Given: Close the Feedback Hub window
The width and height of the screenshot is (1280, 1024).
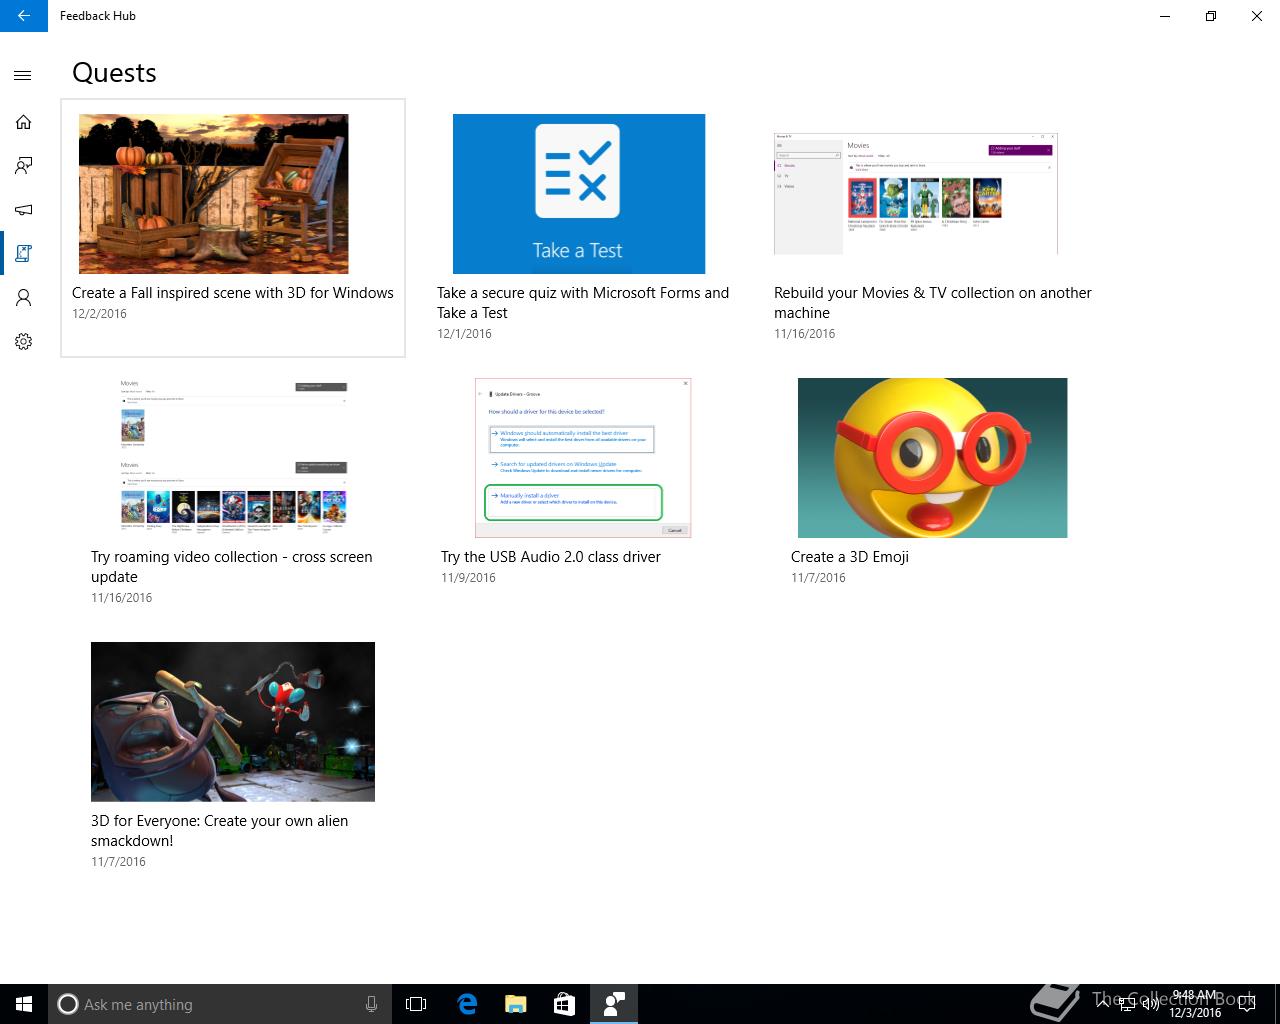Looking at the screenshot, I should [1257, 16].
